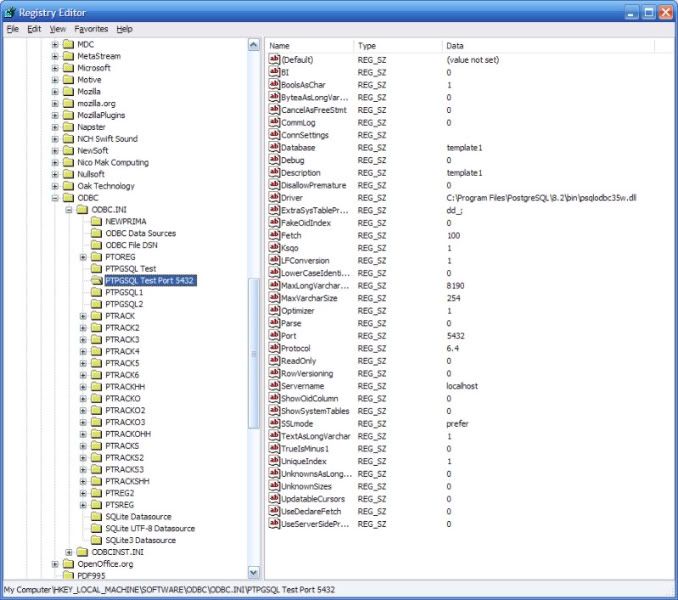Select the PTPGSQL Test key in tree
This screenshot has width=678, height=600.
coord(130,269)
